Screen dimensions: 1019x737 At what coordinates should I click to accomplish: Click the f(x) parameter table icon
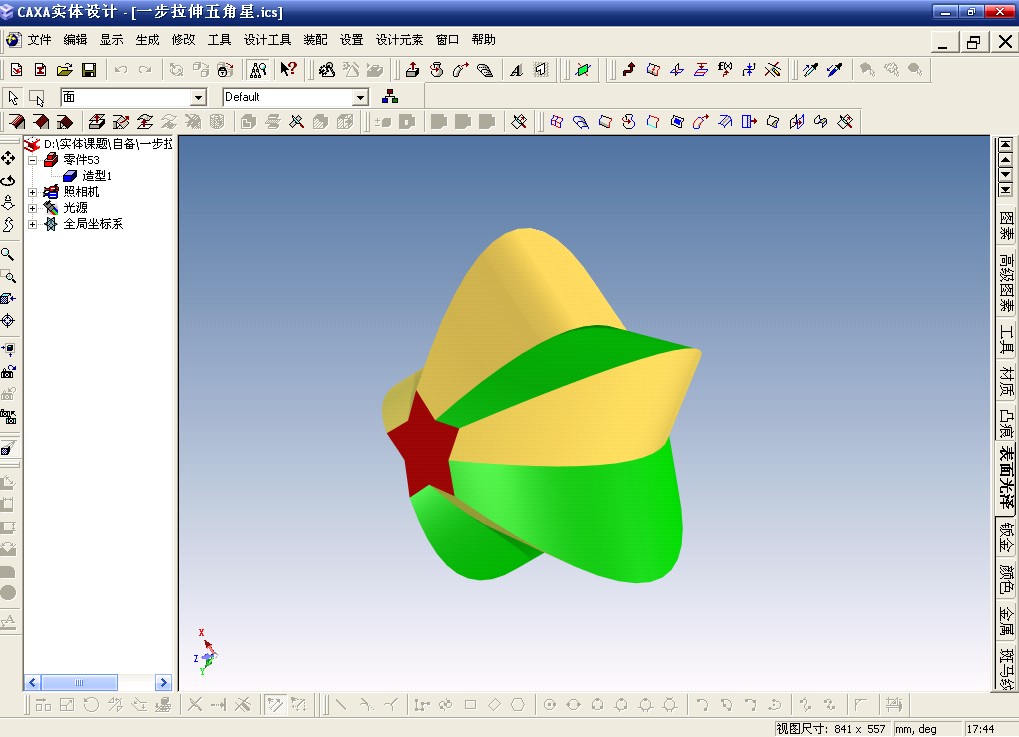725,70
